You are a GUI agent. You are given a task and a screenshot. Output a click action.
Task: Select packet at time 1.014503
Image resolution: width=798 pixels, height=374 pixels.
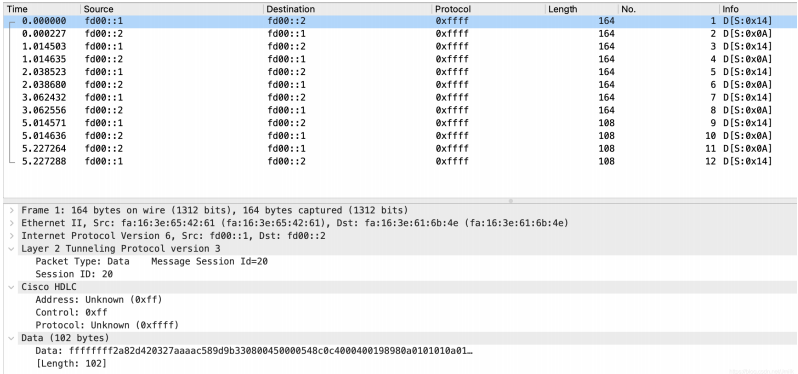point(400,46)
